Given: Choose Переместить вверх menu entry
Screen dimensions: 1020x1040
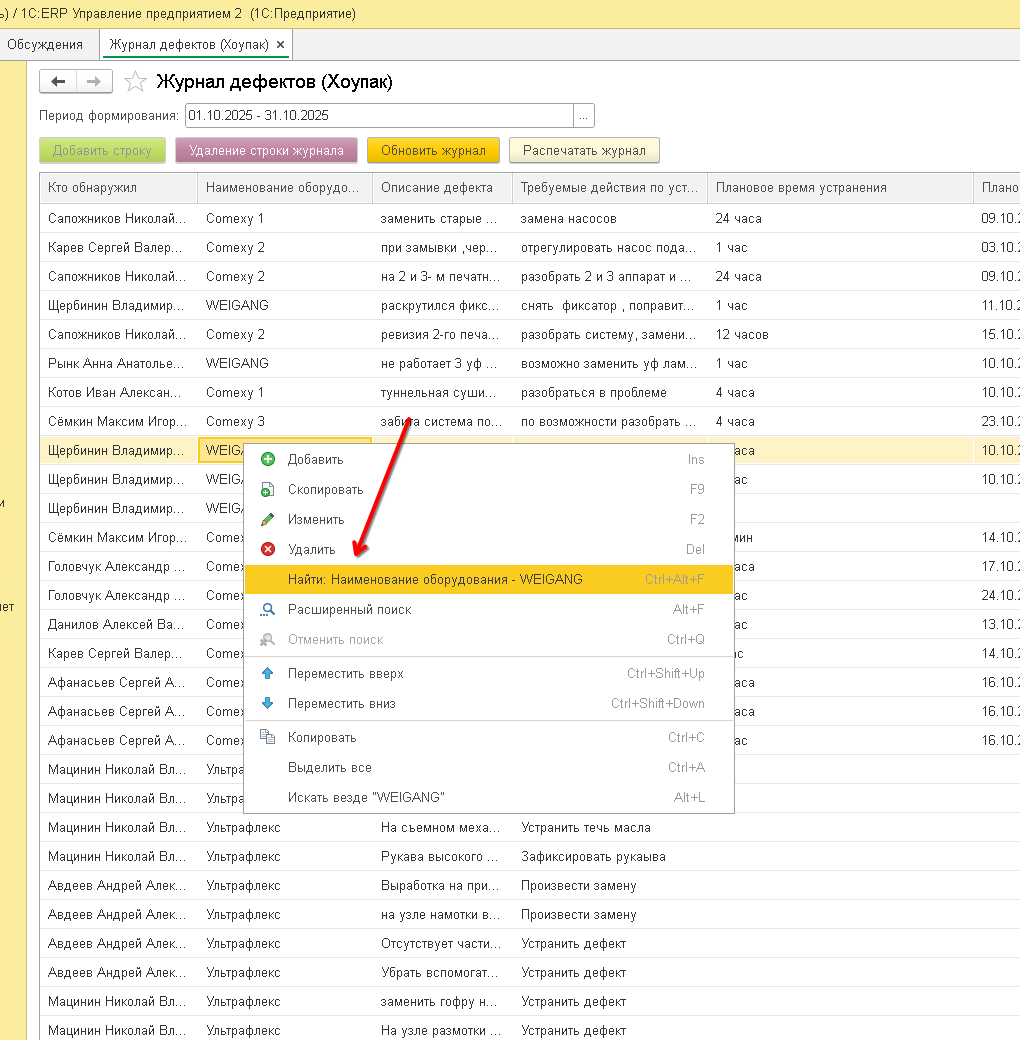Looking at the screenshot, I should (x=345, y=674).
